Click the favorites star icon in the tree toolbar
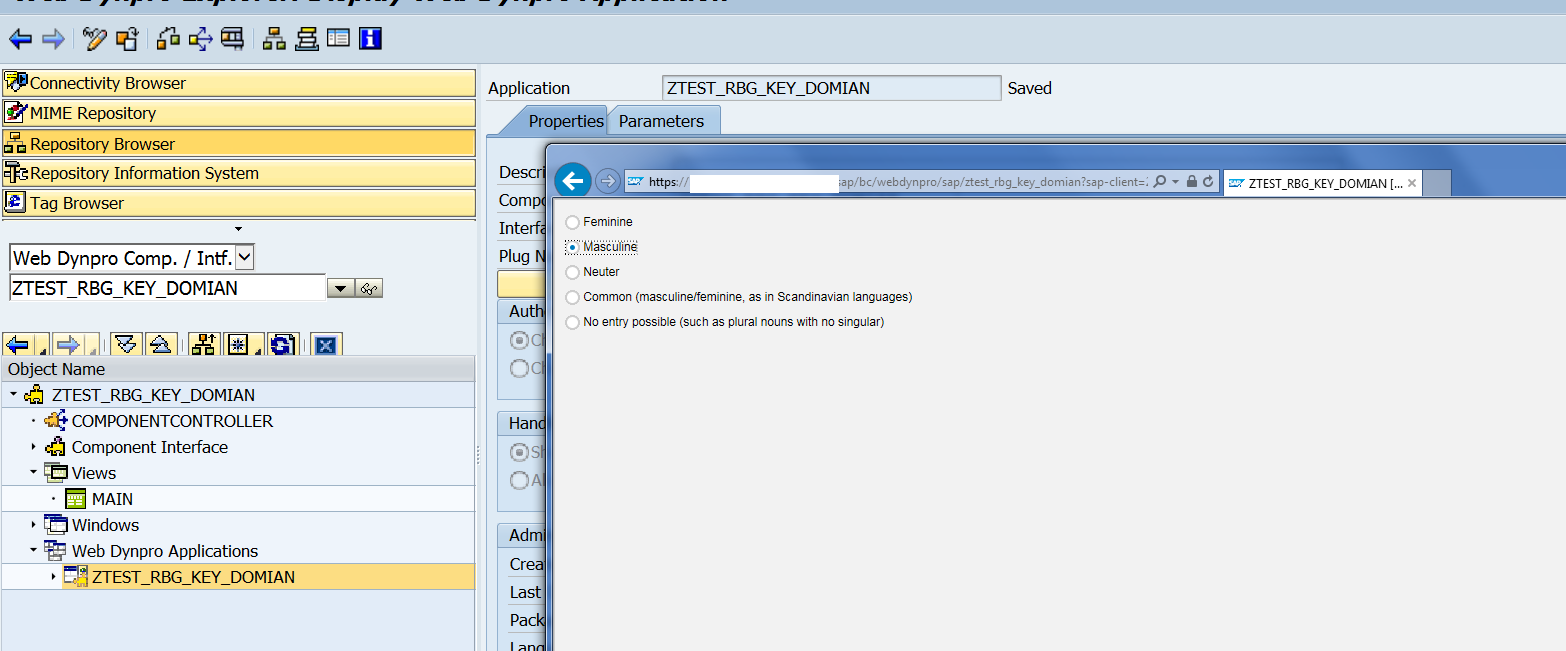 click(x=237, y=345)
